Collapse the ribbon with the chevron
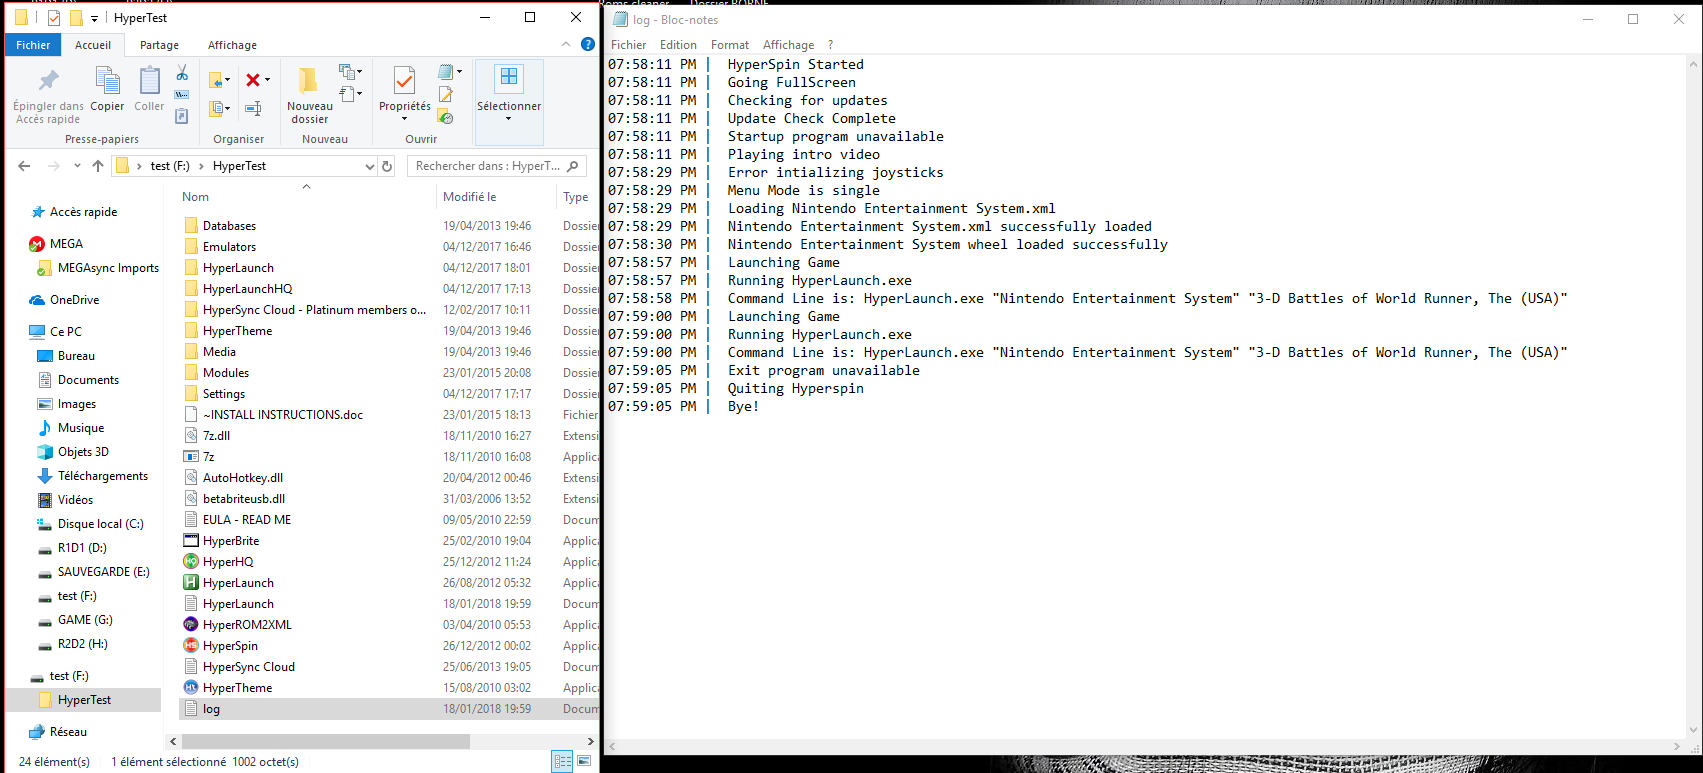 566,44
